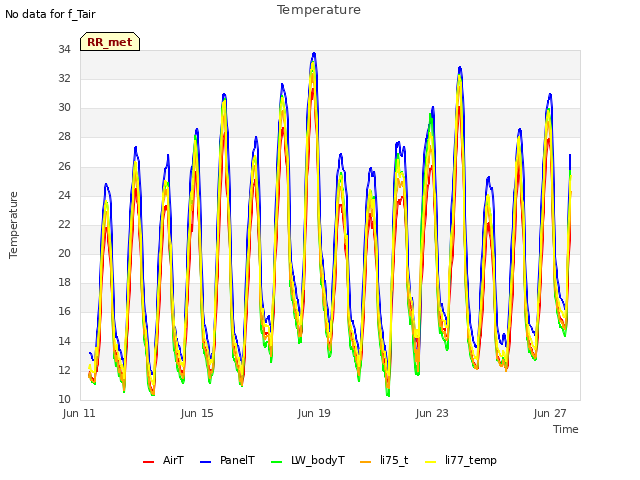Click the 26 y-axis tick label
This screenshot has width=640, height=480.
tap(64, 166)
